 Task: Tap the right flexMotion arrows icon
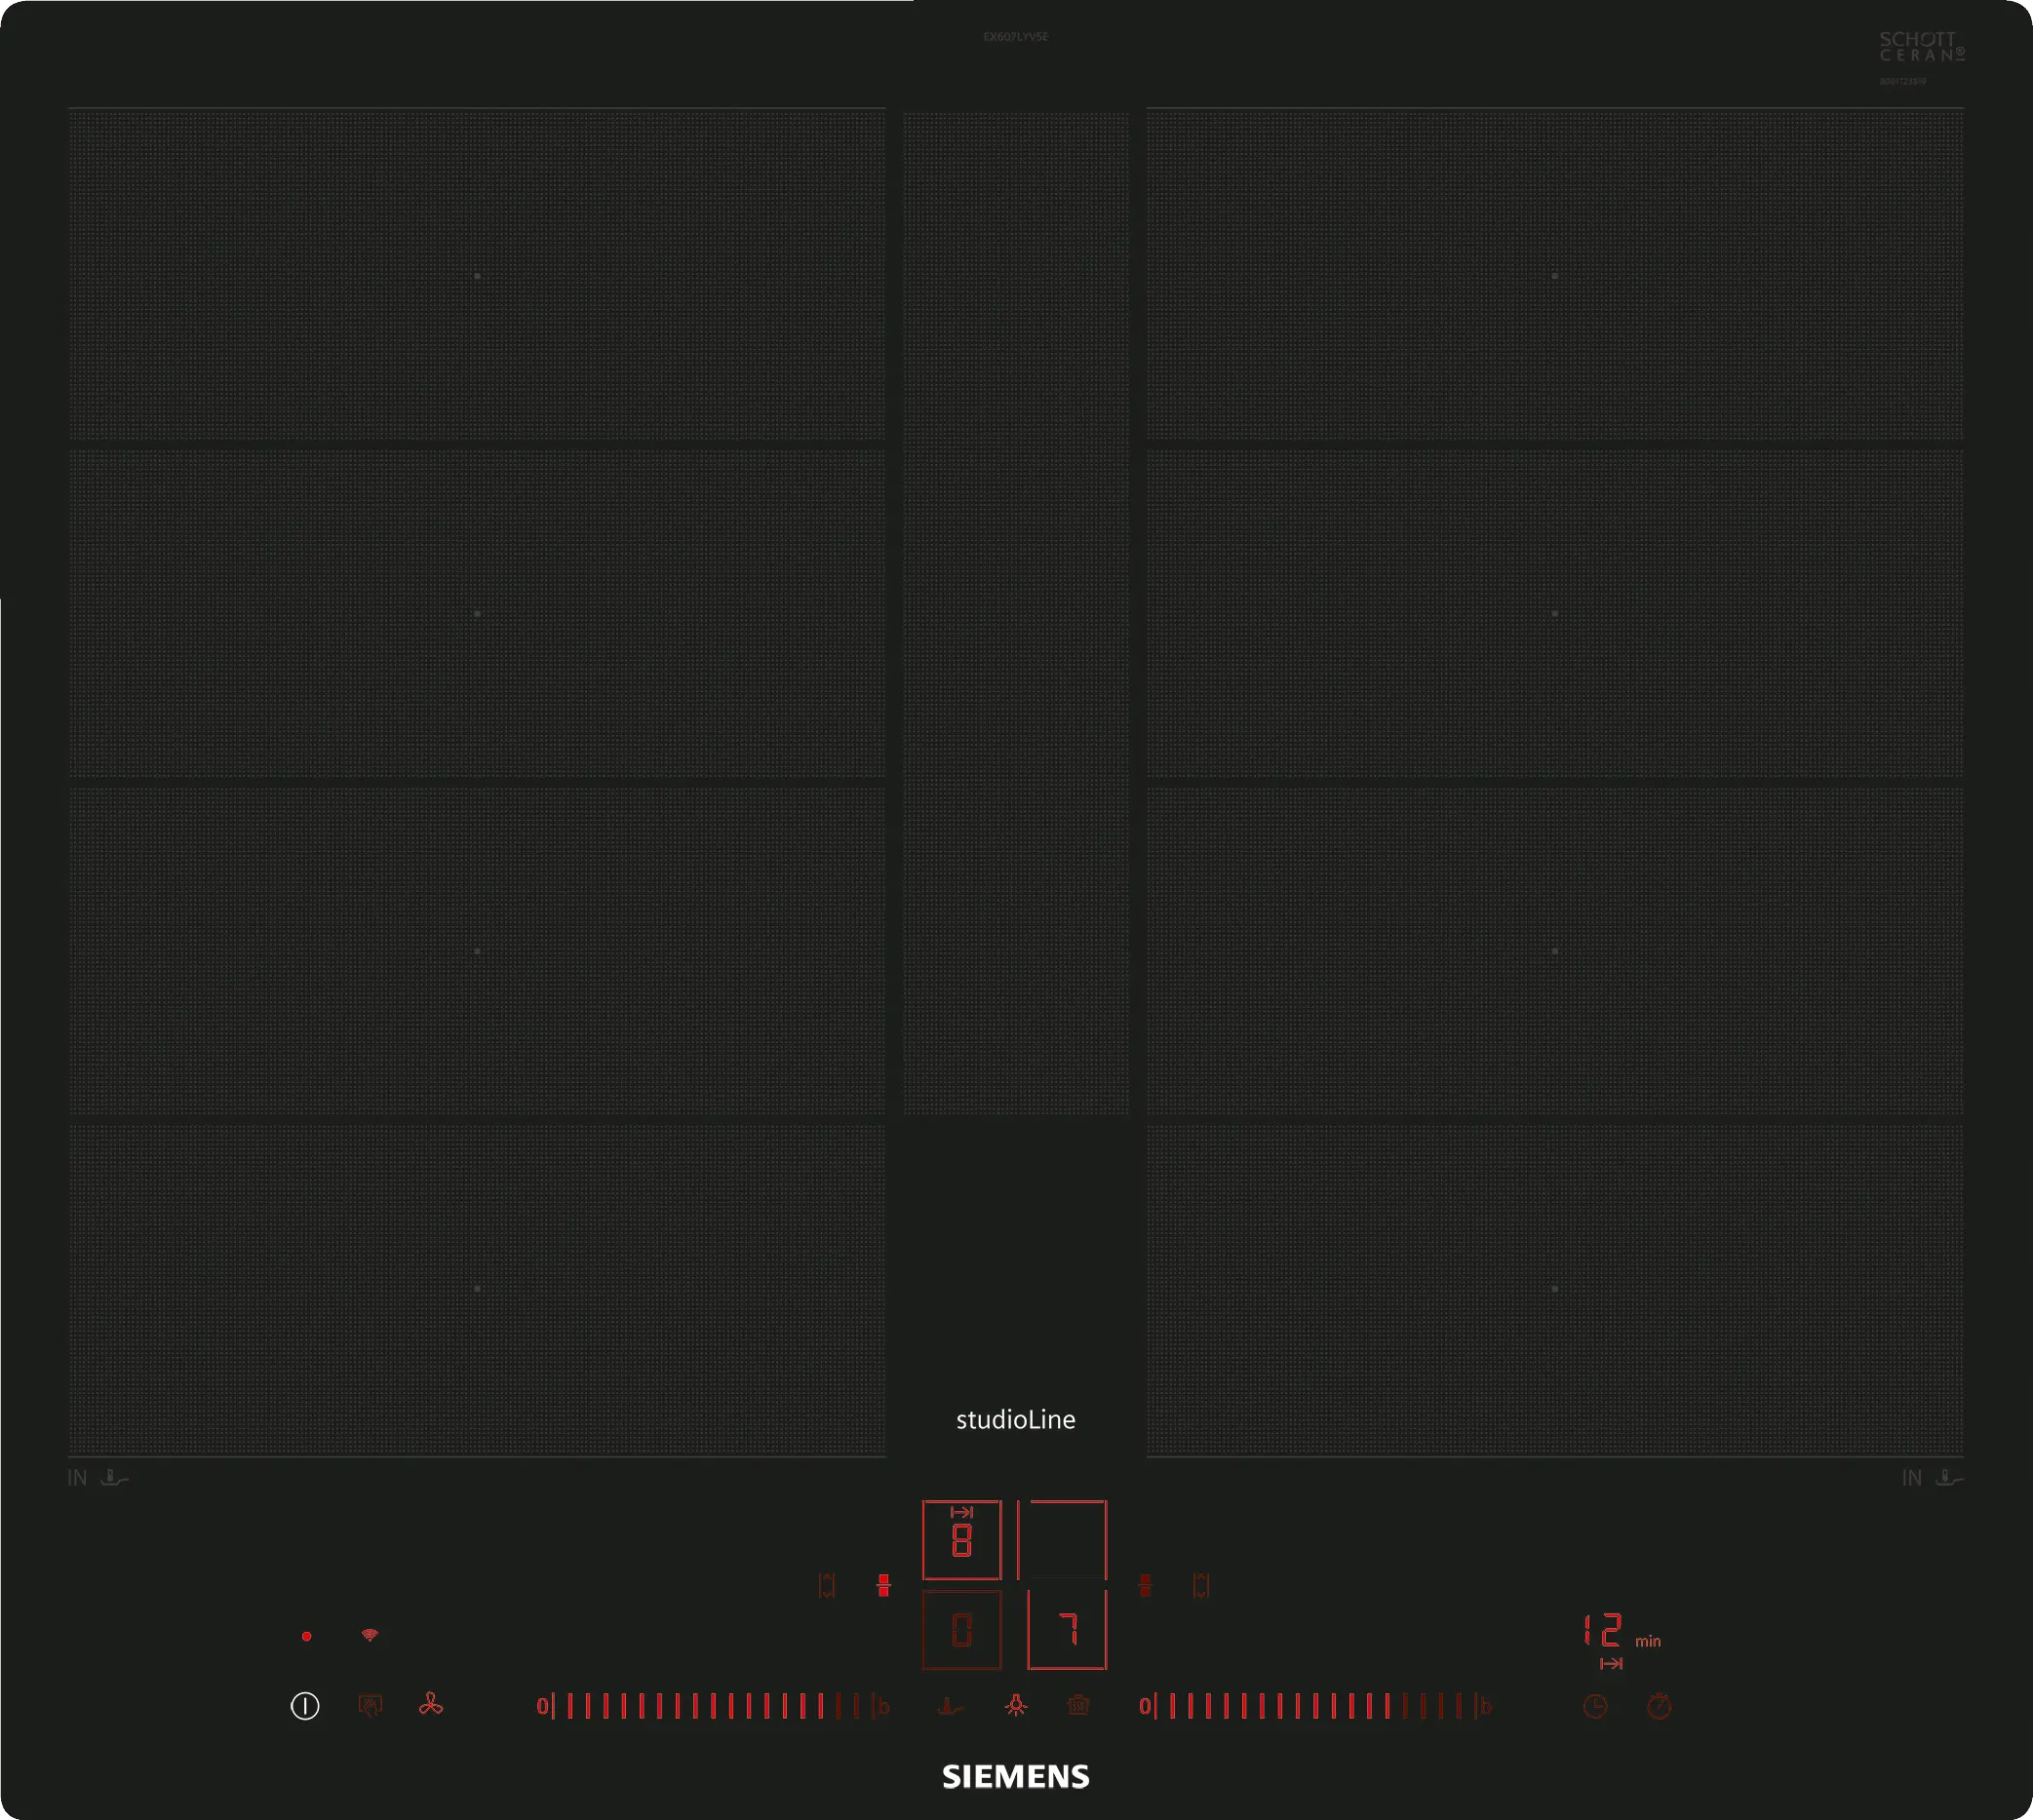coord(1201,1586)
